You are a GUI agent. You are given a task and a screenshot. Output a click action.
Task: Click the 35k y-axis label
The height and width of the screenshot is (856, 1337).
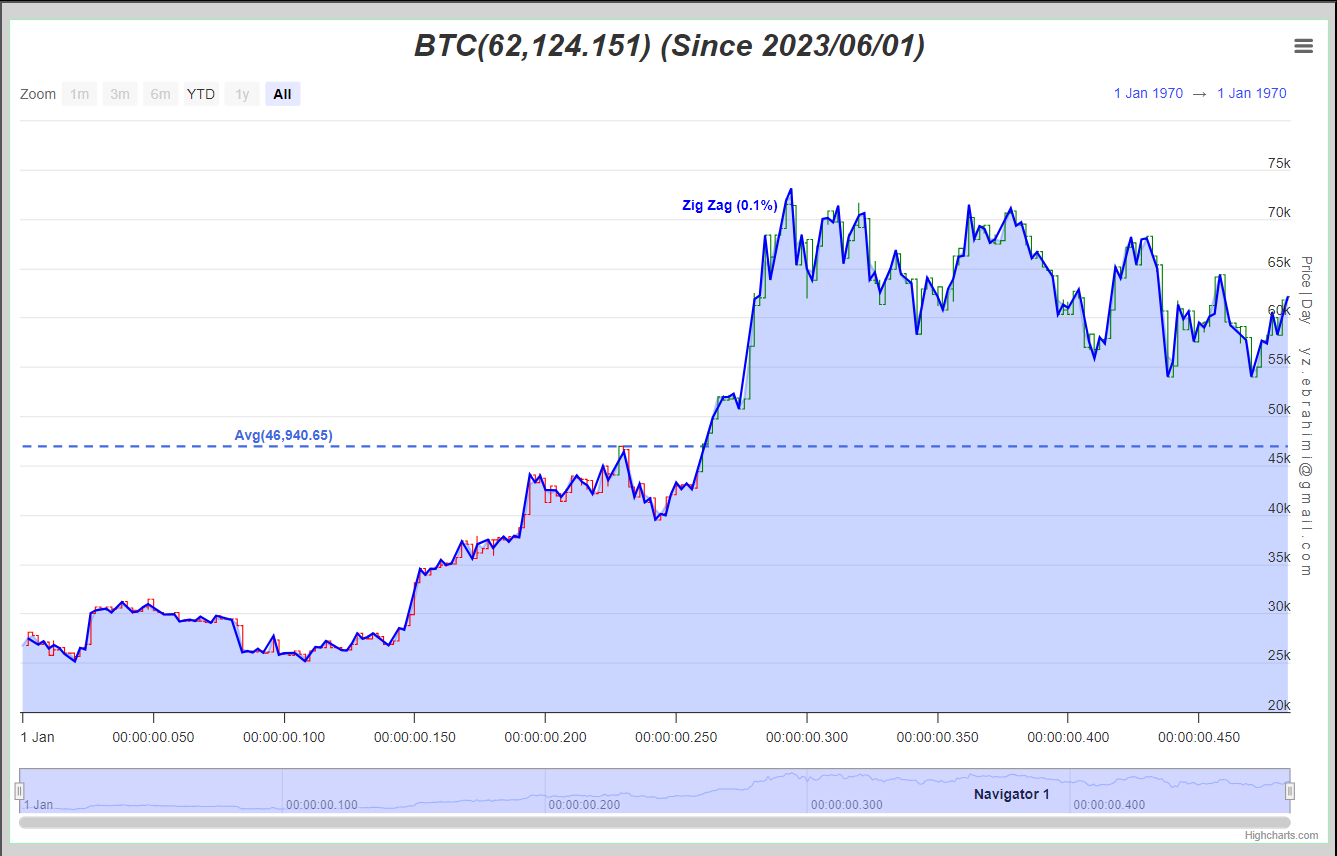point(1279,557)
